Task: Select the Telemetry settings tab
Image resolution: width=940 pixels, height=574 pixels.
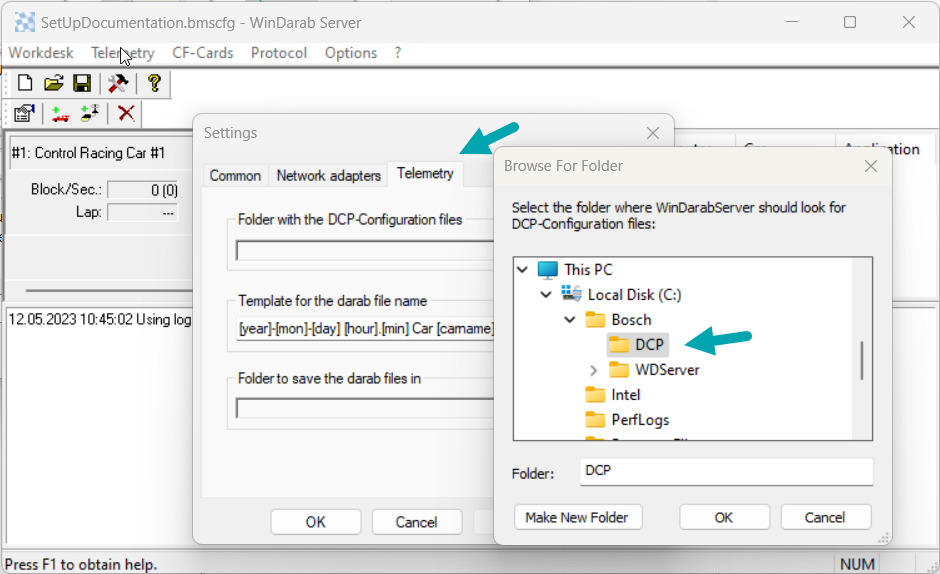Action: 425,173
